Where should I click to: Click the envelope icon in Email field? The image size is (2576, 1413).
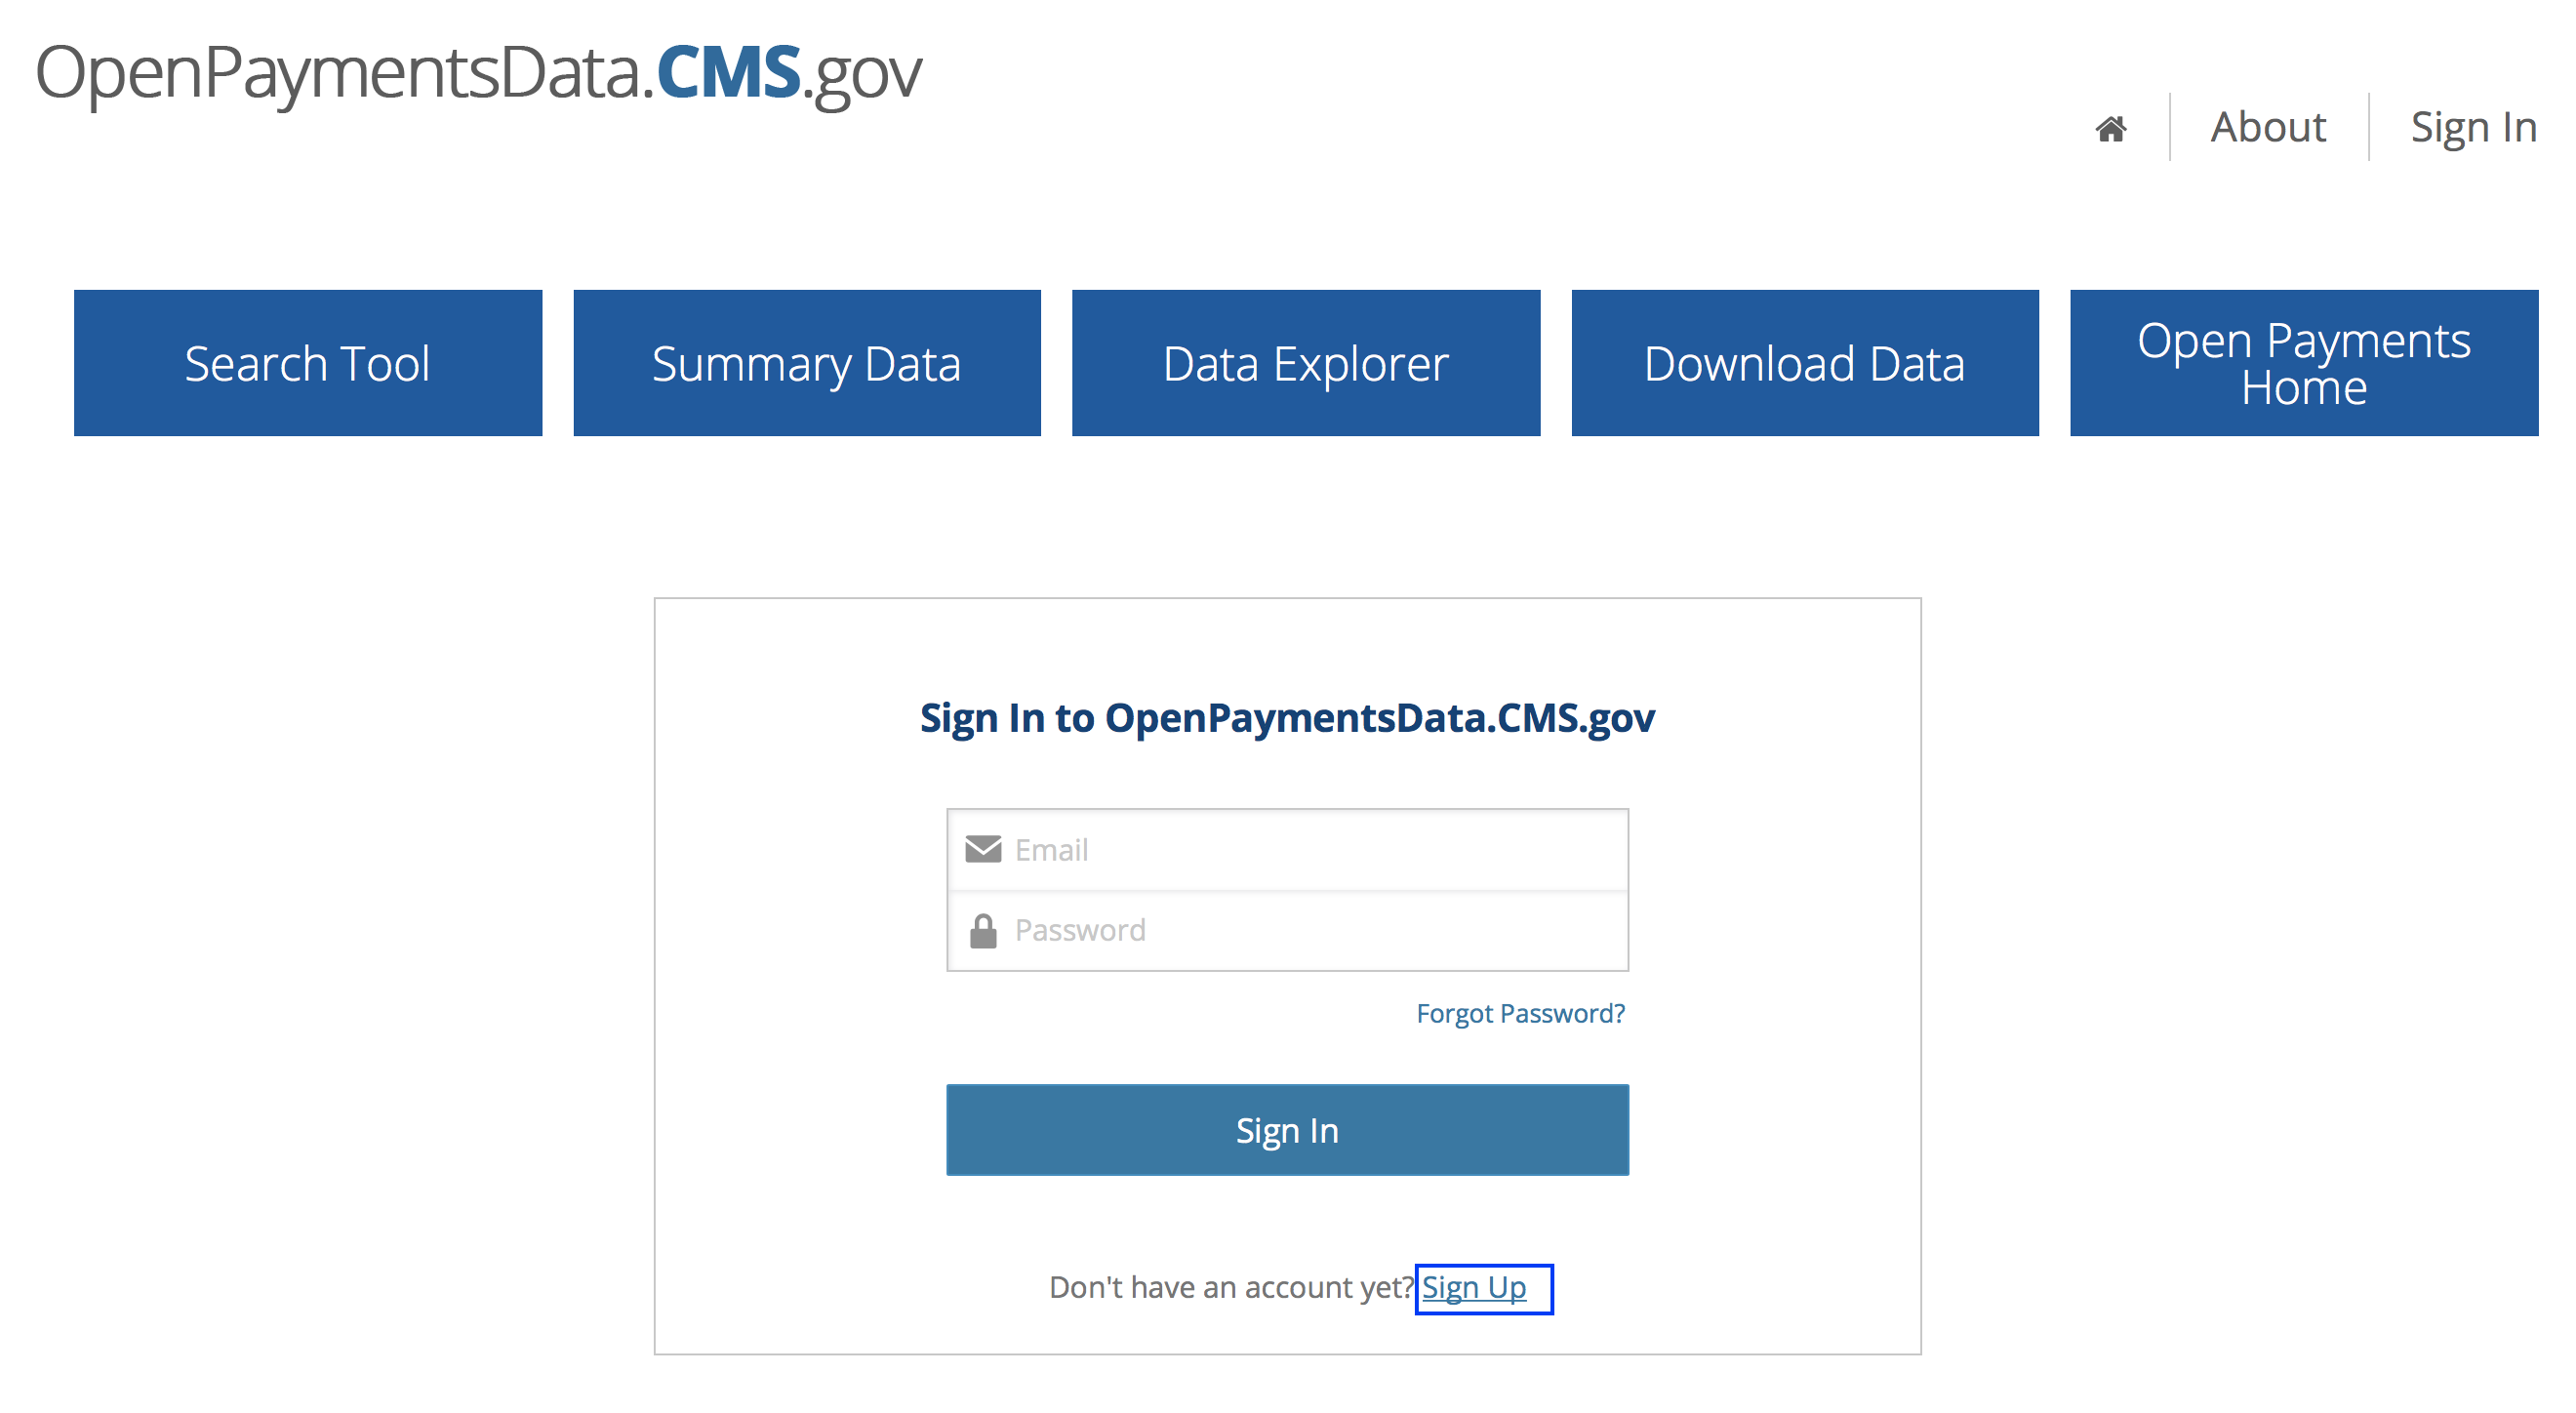coord(983,849)
